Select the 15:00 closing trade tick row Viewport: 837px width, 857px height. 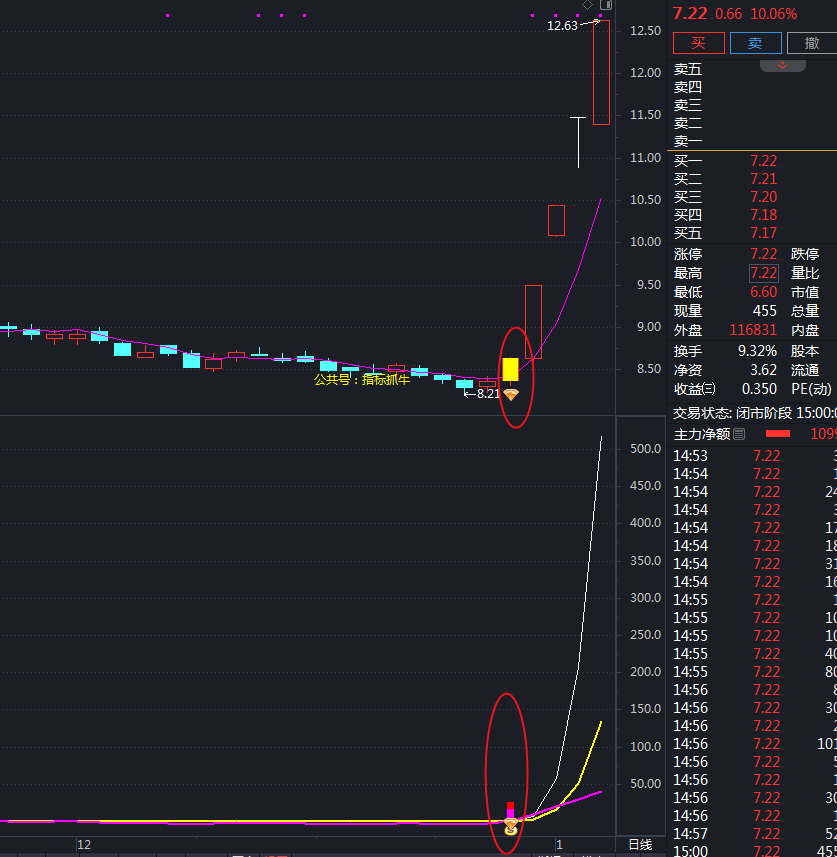pos(754,851)
